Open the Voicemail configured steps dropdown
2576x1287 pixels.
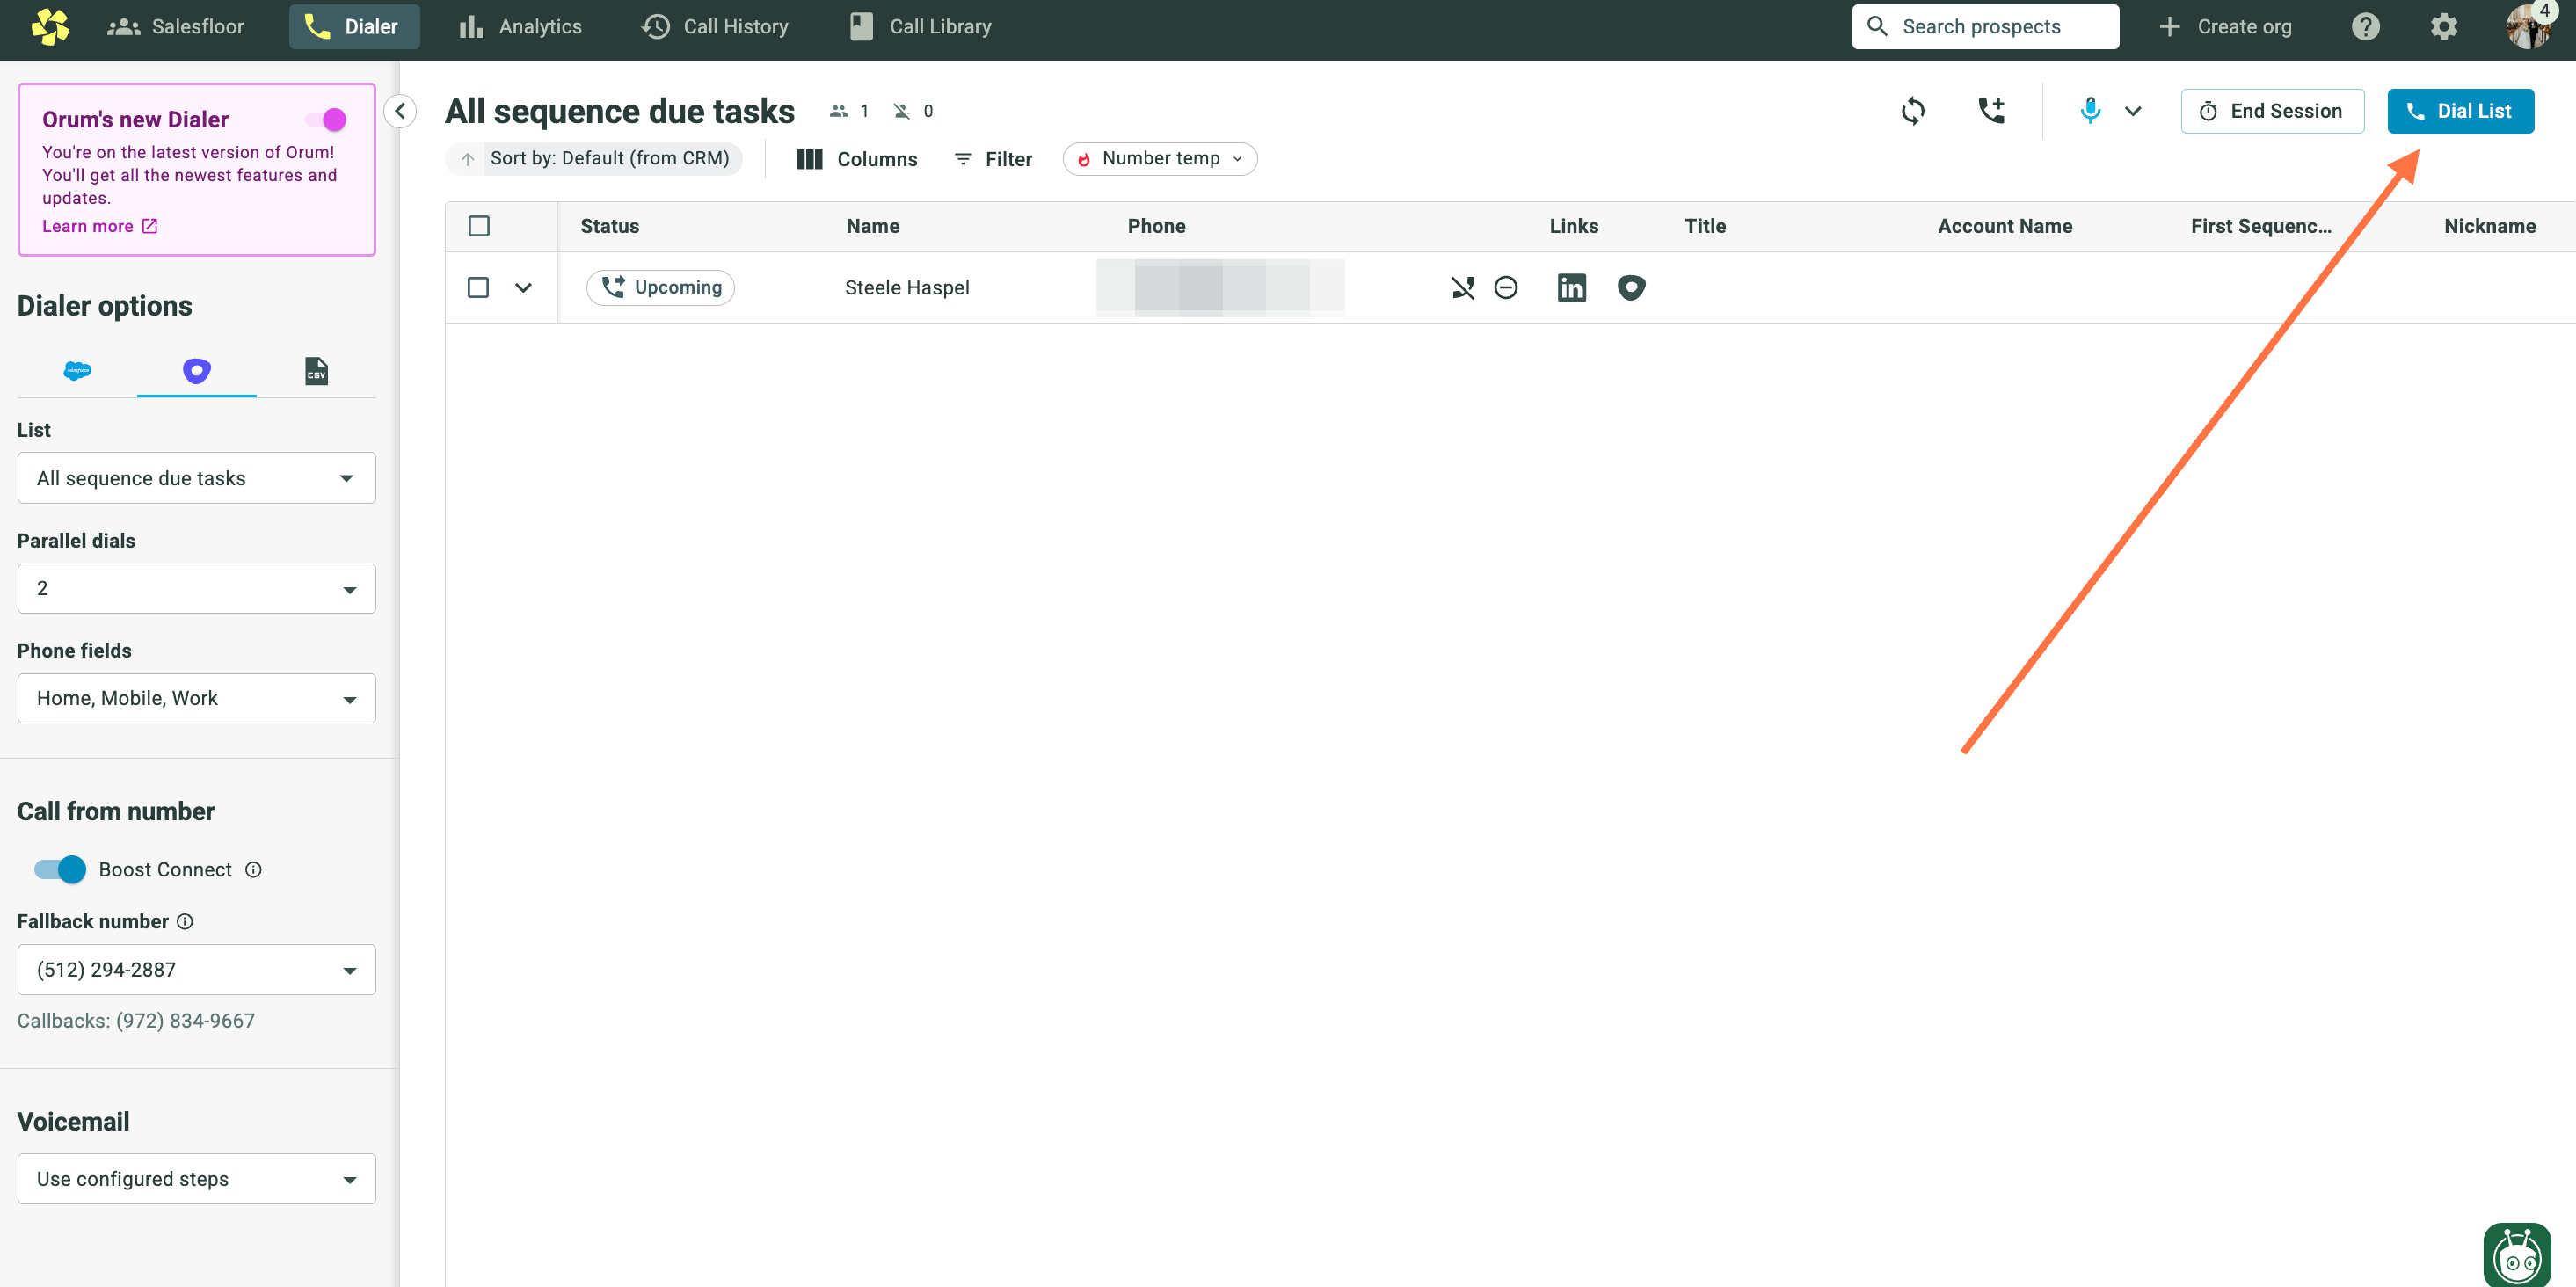click(196, 1179)
